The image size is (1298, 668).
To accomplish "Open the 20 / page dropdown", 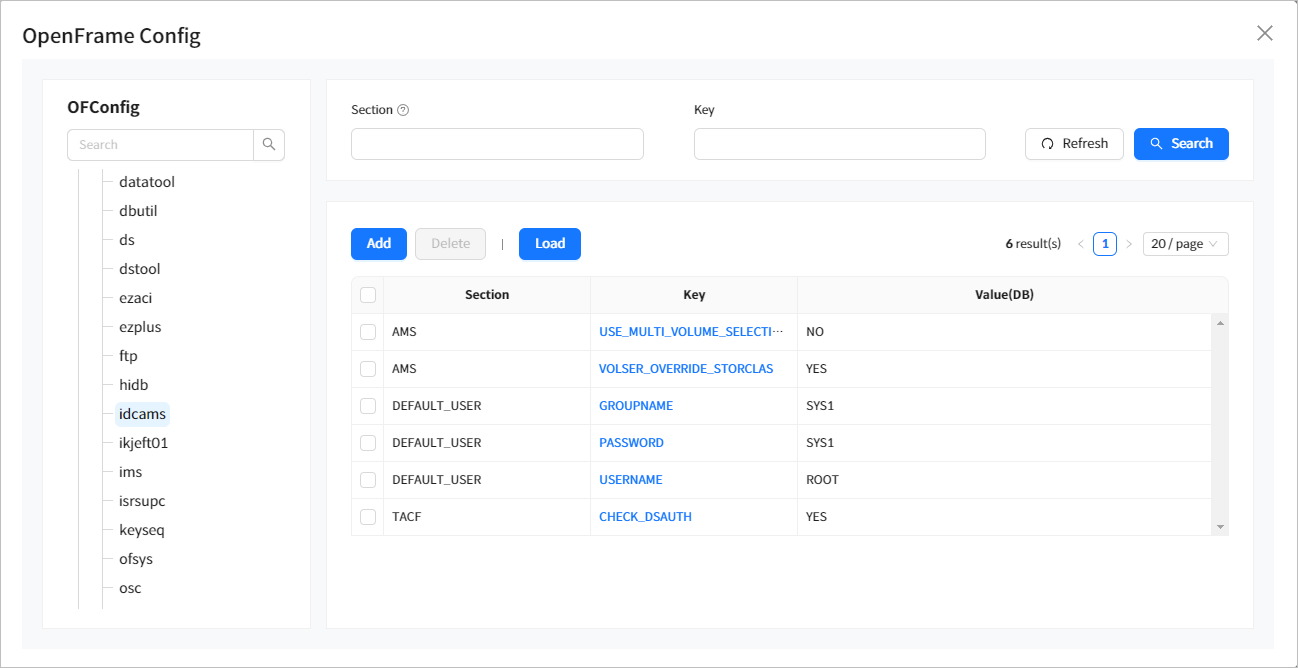I will pos(1185,244).
